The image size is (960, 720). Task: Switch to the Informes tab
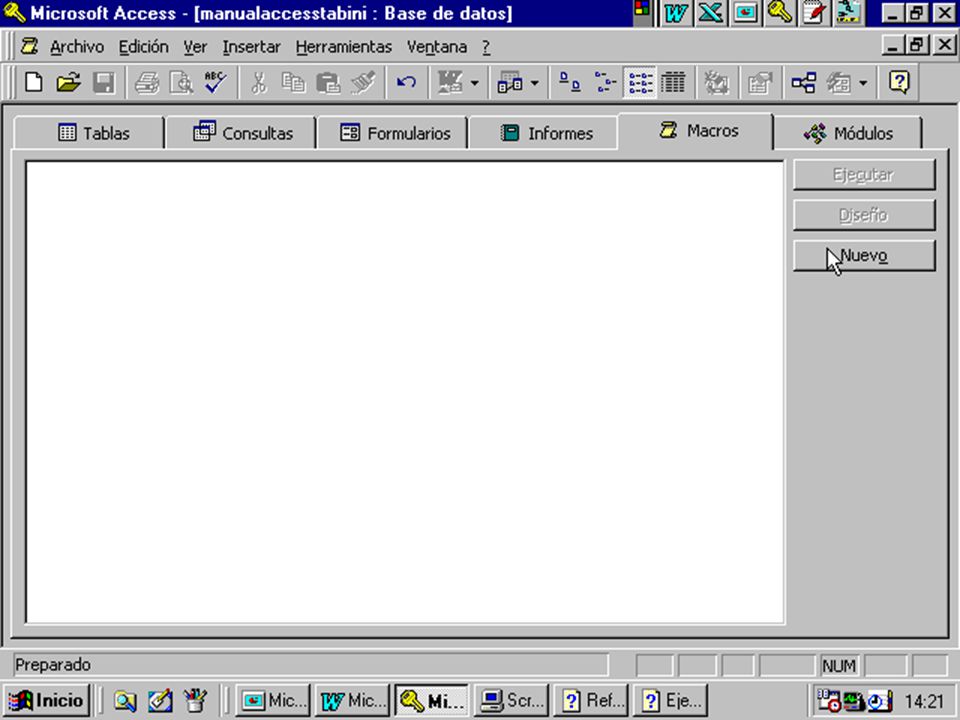[x=544, y=133]
